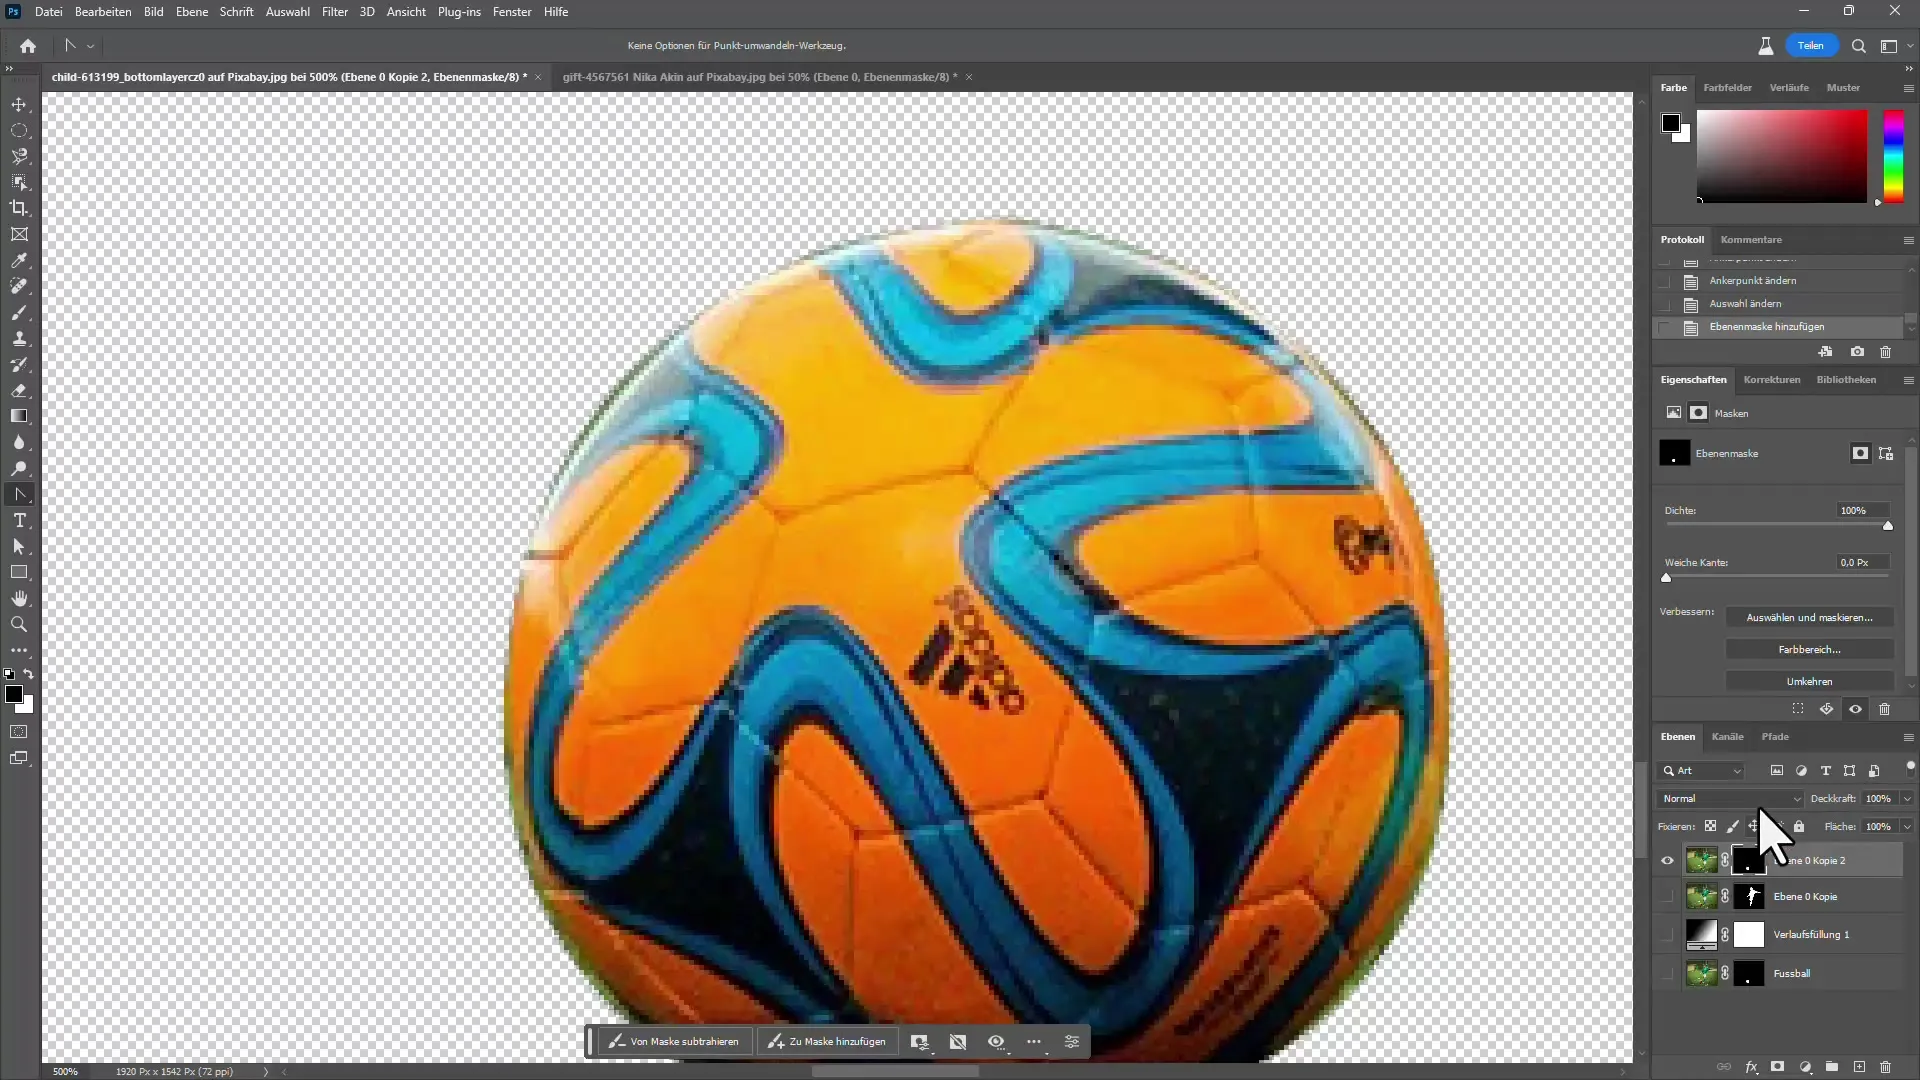Select the Path Selection tool

coord(19,547)
